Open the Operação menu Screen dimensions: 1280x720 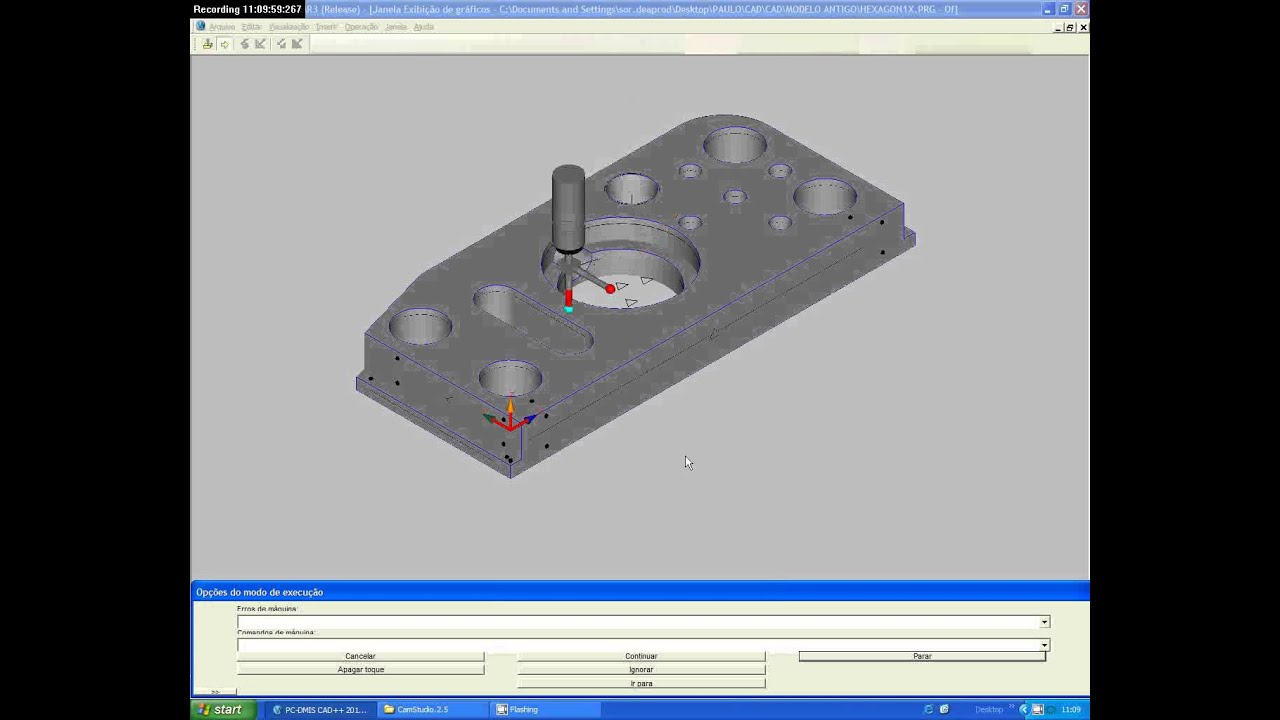pyautogui.click(x=361, y=27)
